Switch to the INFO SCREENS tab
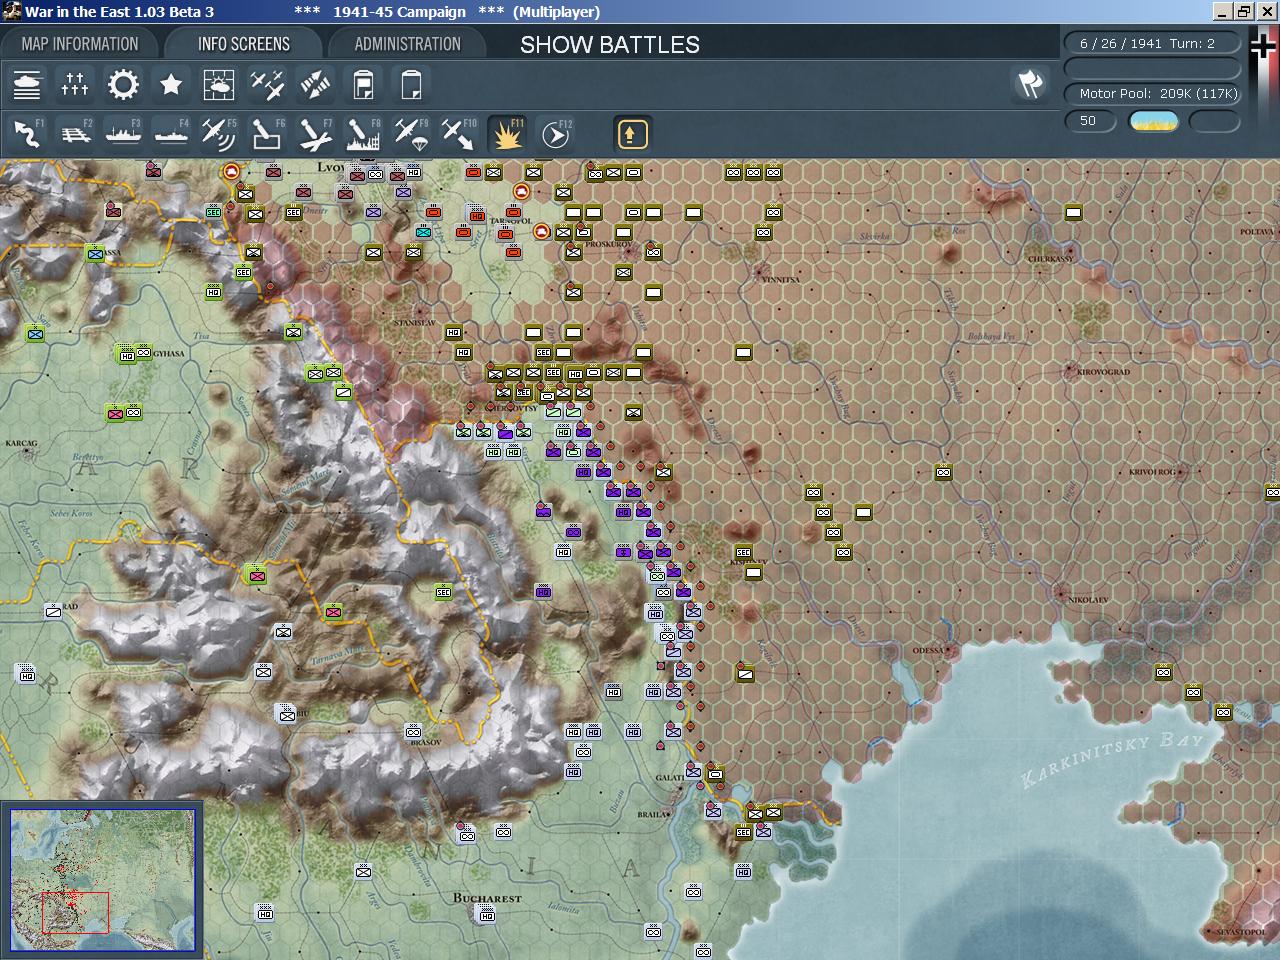Image resolution: width=1280 pixels, height=960 pixels. point(244,44)
